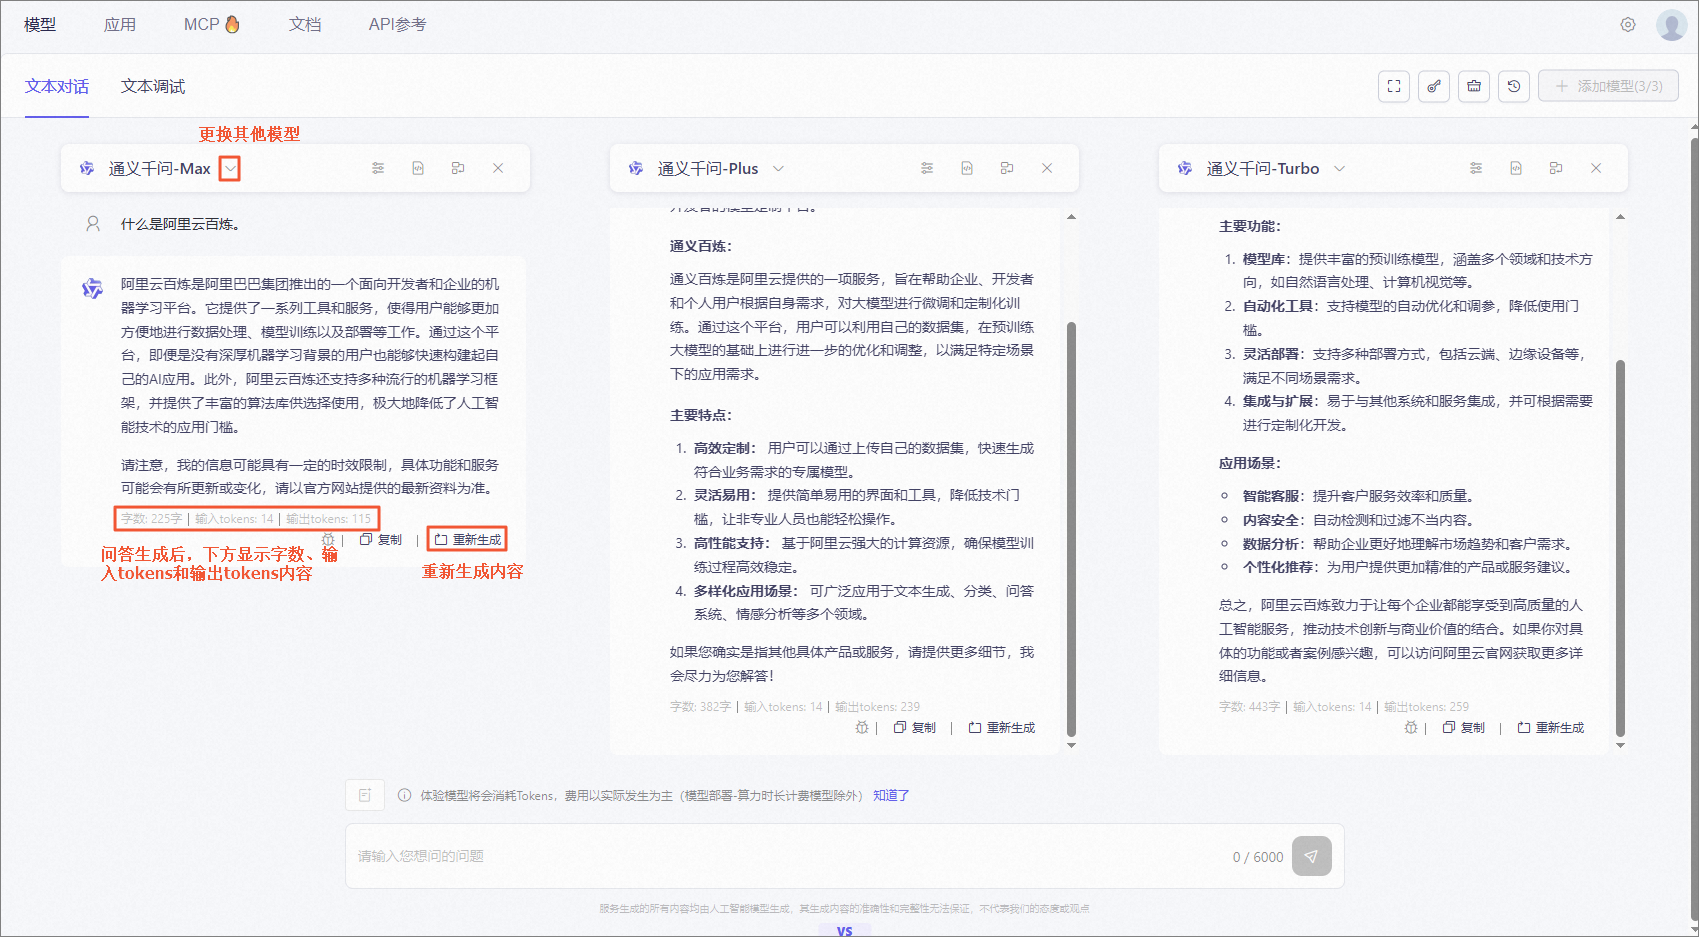The image size is (1699, 937).
Task: Open the settings gear in top bar
Action: pyautogui.click(x=1628, y=25)
